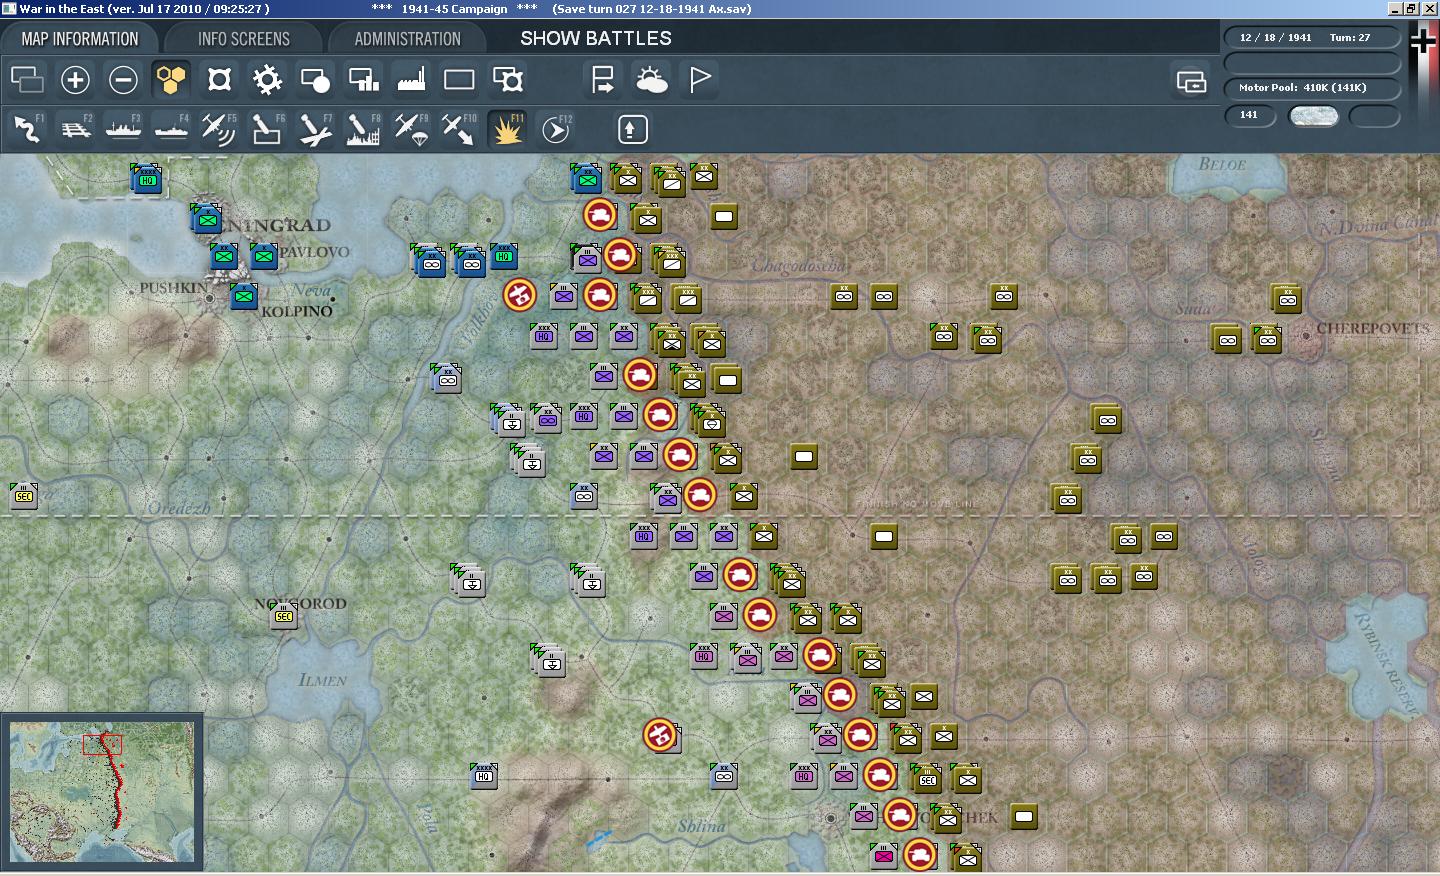This screenshot has height=876, width=1440.
Task: Click the flag-with-arrow toolbar icon
Action: coord(603,79)
